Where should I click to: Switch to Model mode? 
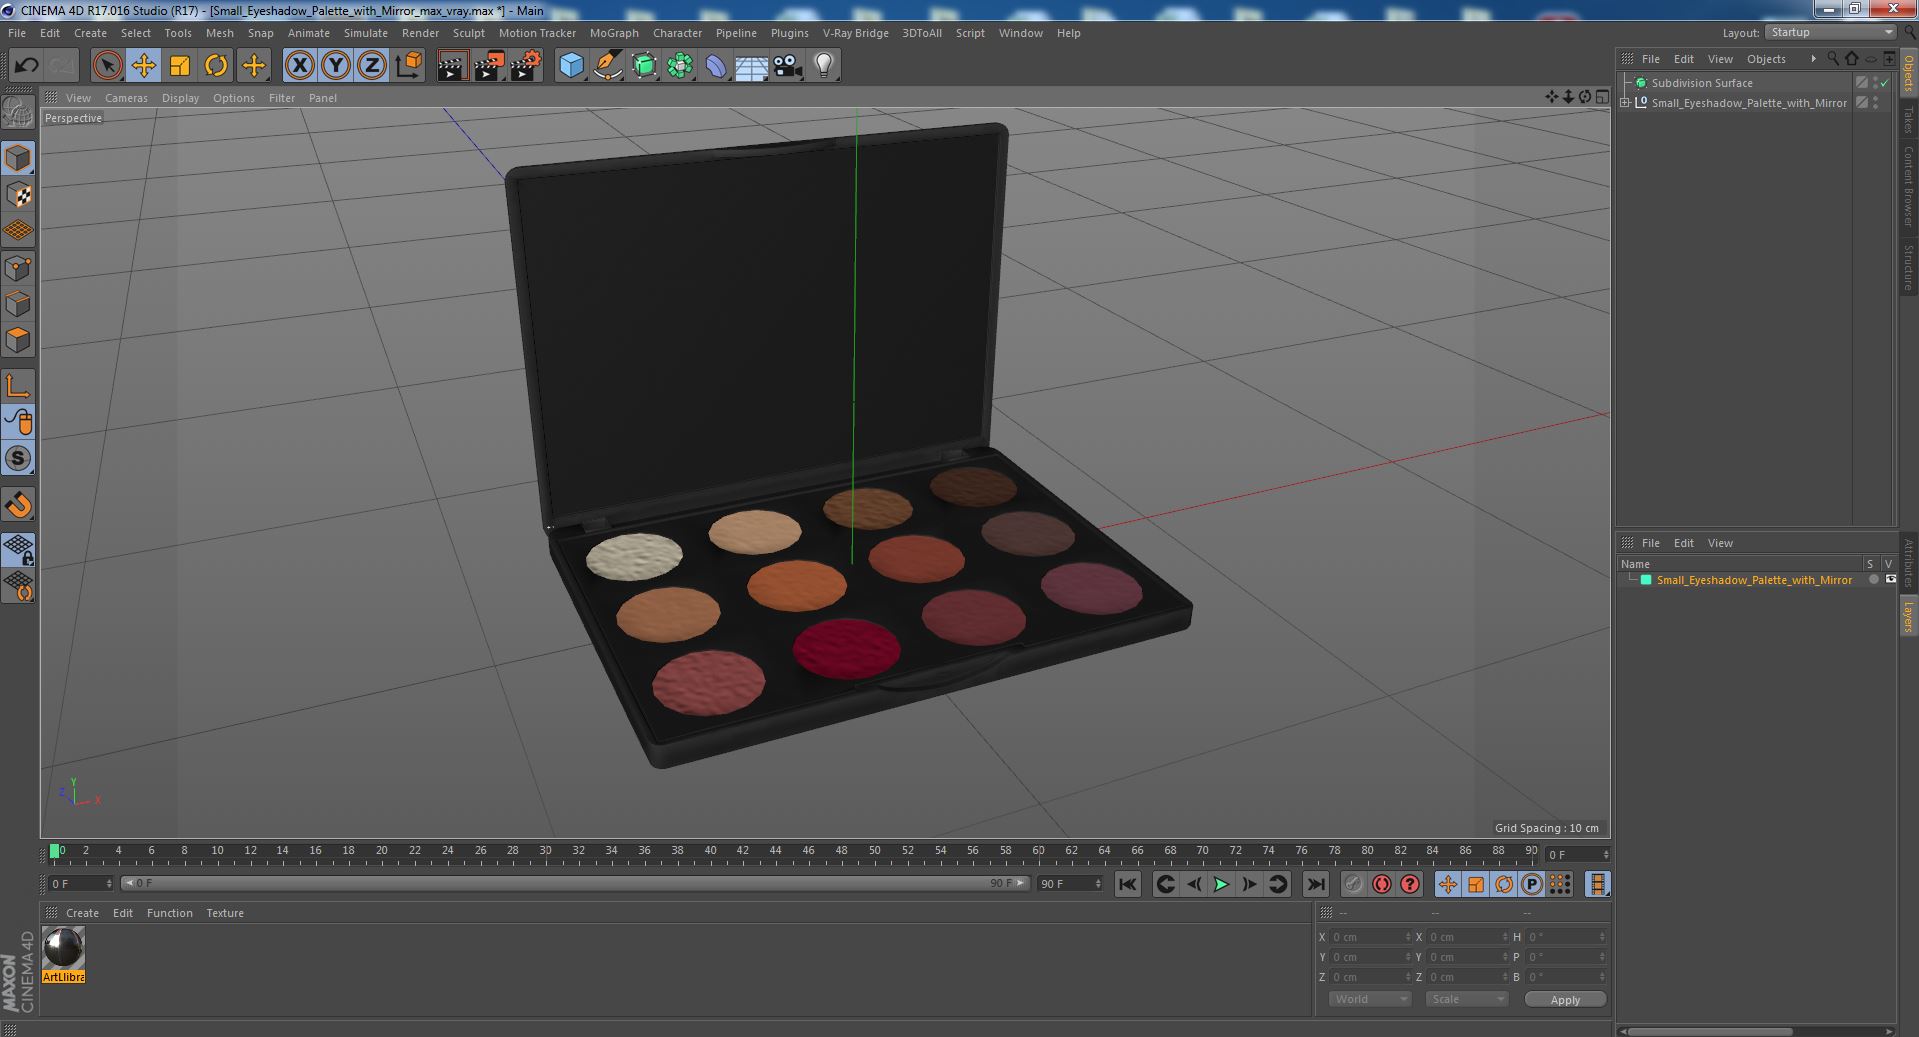pyautogui.click(x=18, y=158)
